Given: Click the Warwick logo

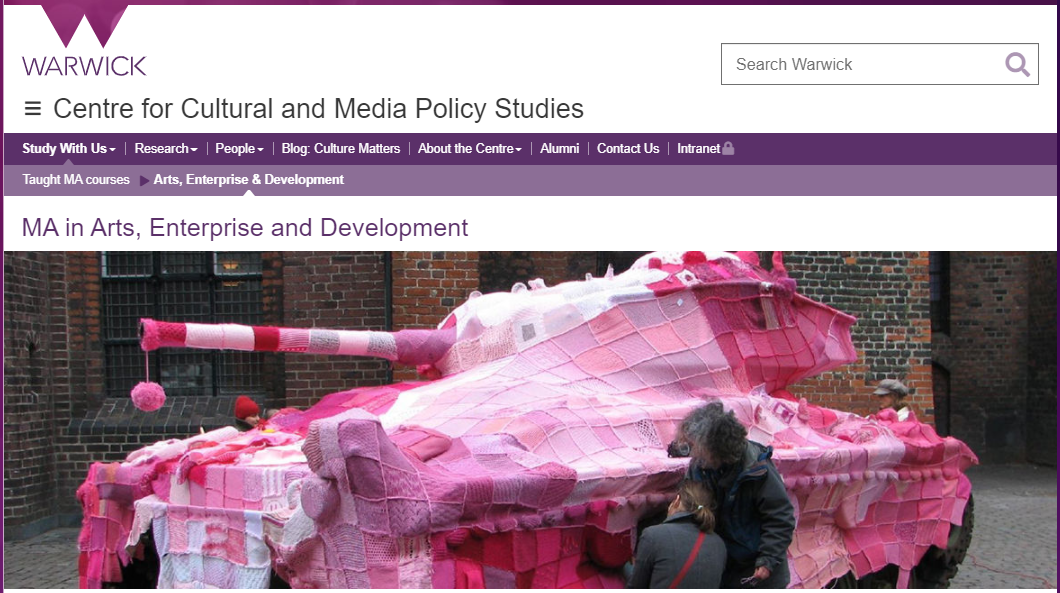Looking at the screenshot, I should tap(85, 40).
